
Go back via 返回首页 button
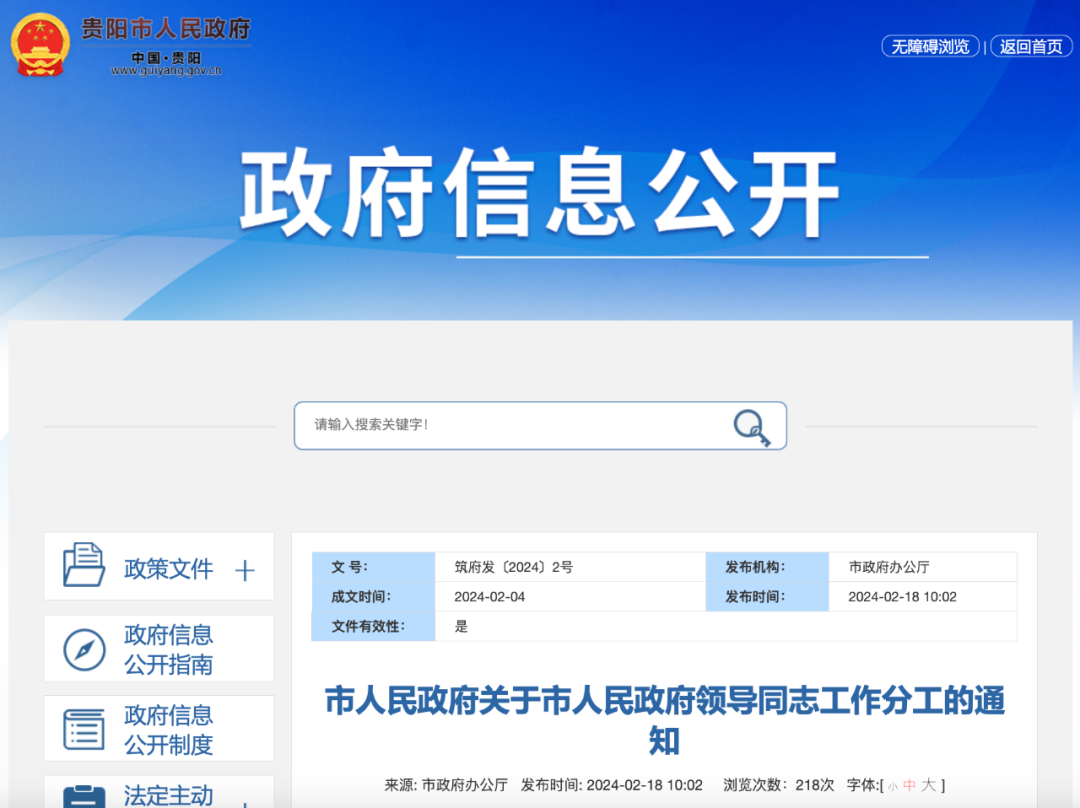tap(1030, 47)
